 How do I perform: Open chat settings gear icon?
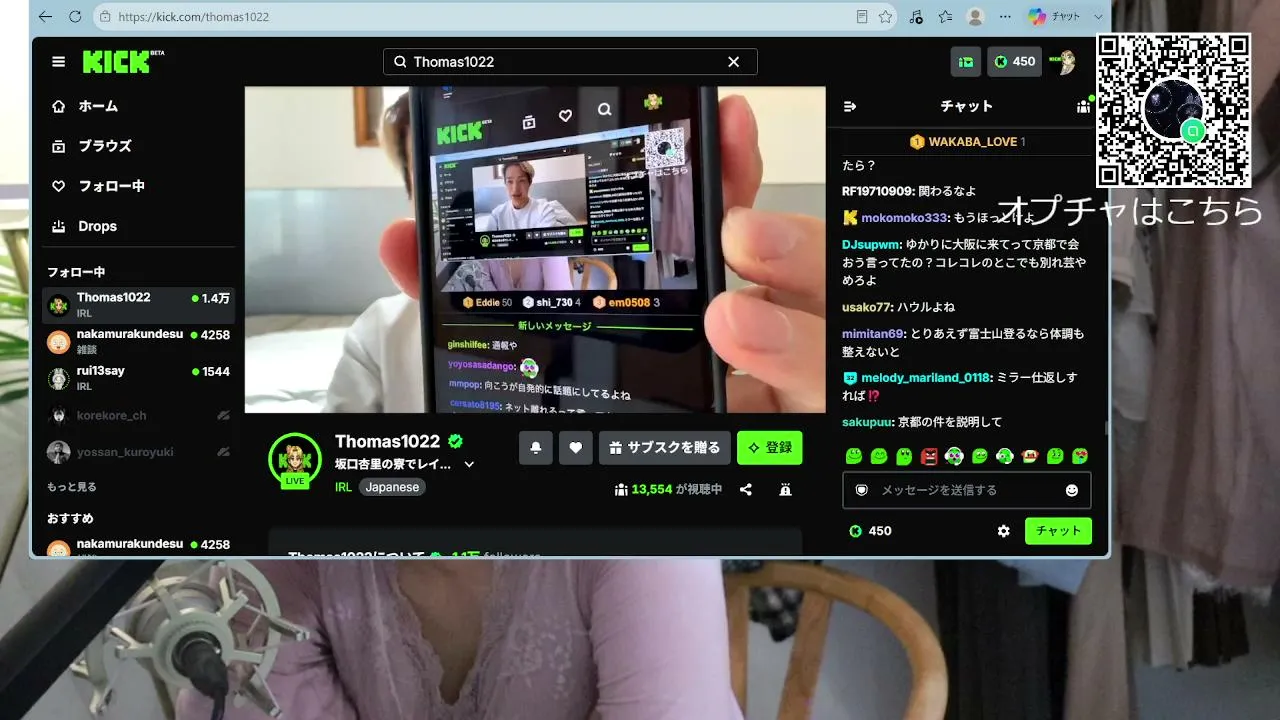[1004, 531]
